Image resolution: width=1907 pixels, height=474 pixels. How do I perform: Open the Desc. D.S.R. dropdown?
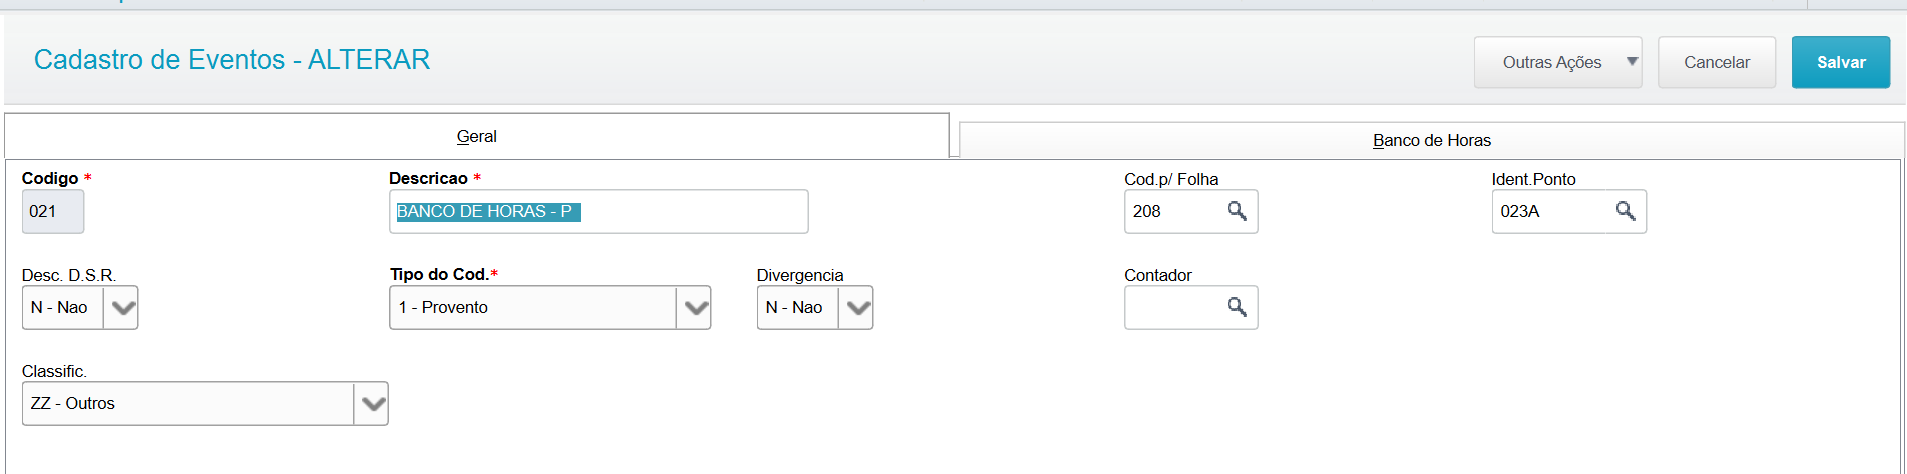point(121,308)
